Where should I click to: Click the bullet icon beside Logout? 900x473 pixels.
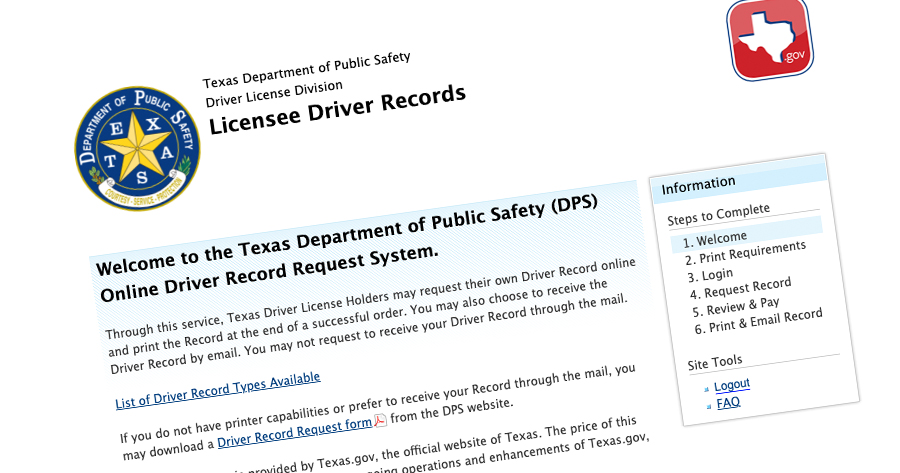706,389
